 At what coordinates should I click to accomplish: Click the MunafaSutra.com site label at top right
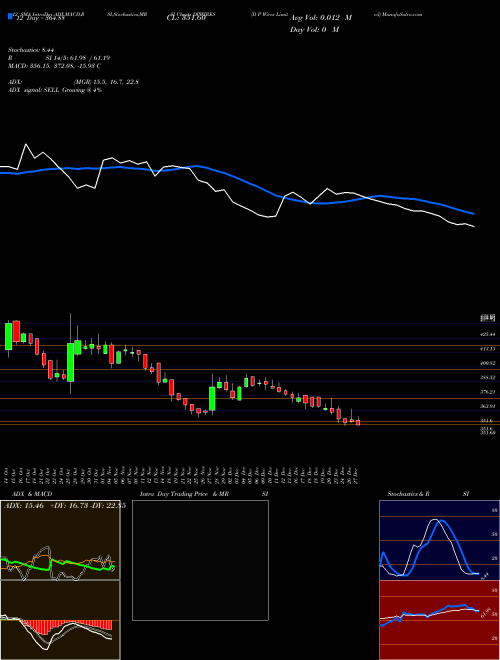tap(398, 14)
